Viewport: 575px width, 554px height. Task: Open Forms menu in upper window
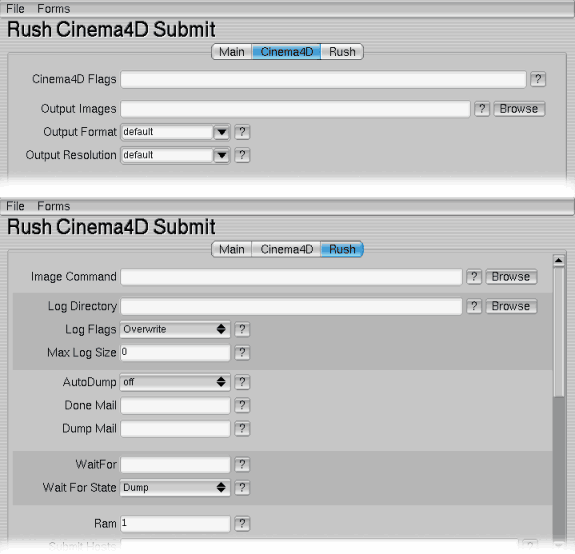coord(54,8)
